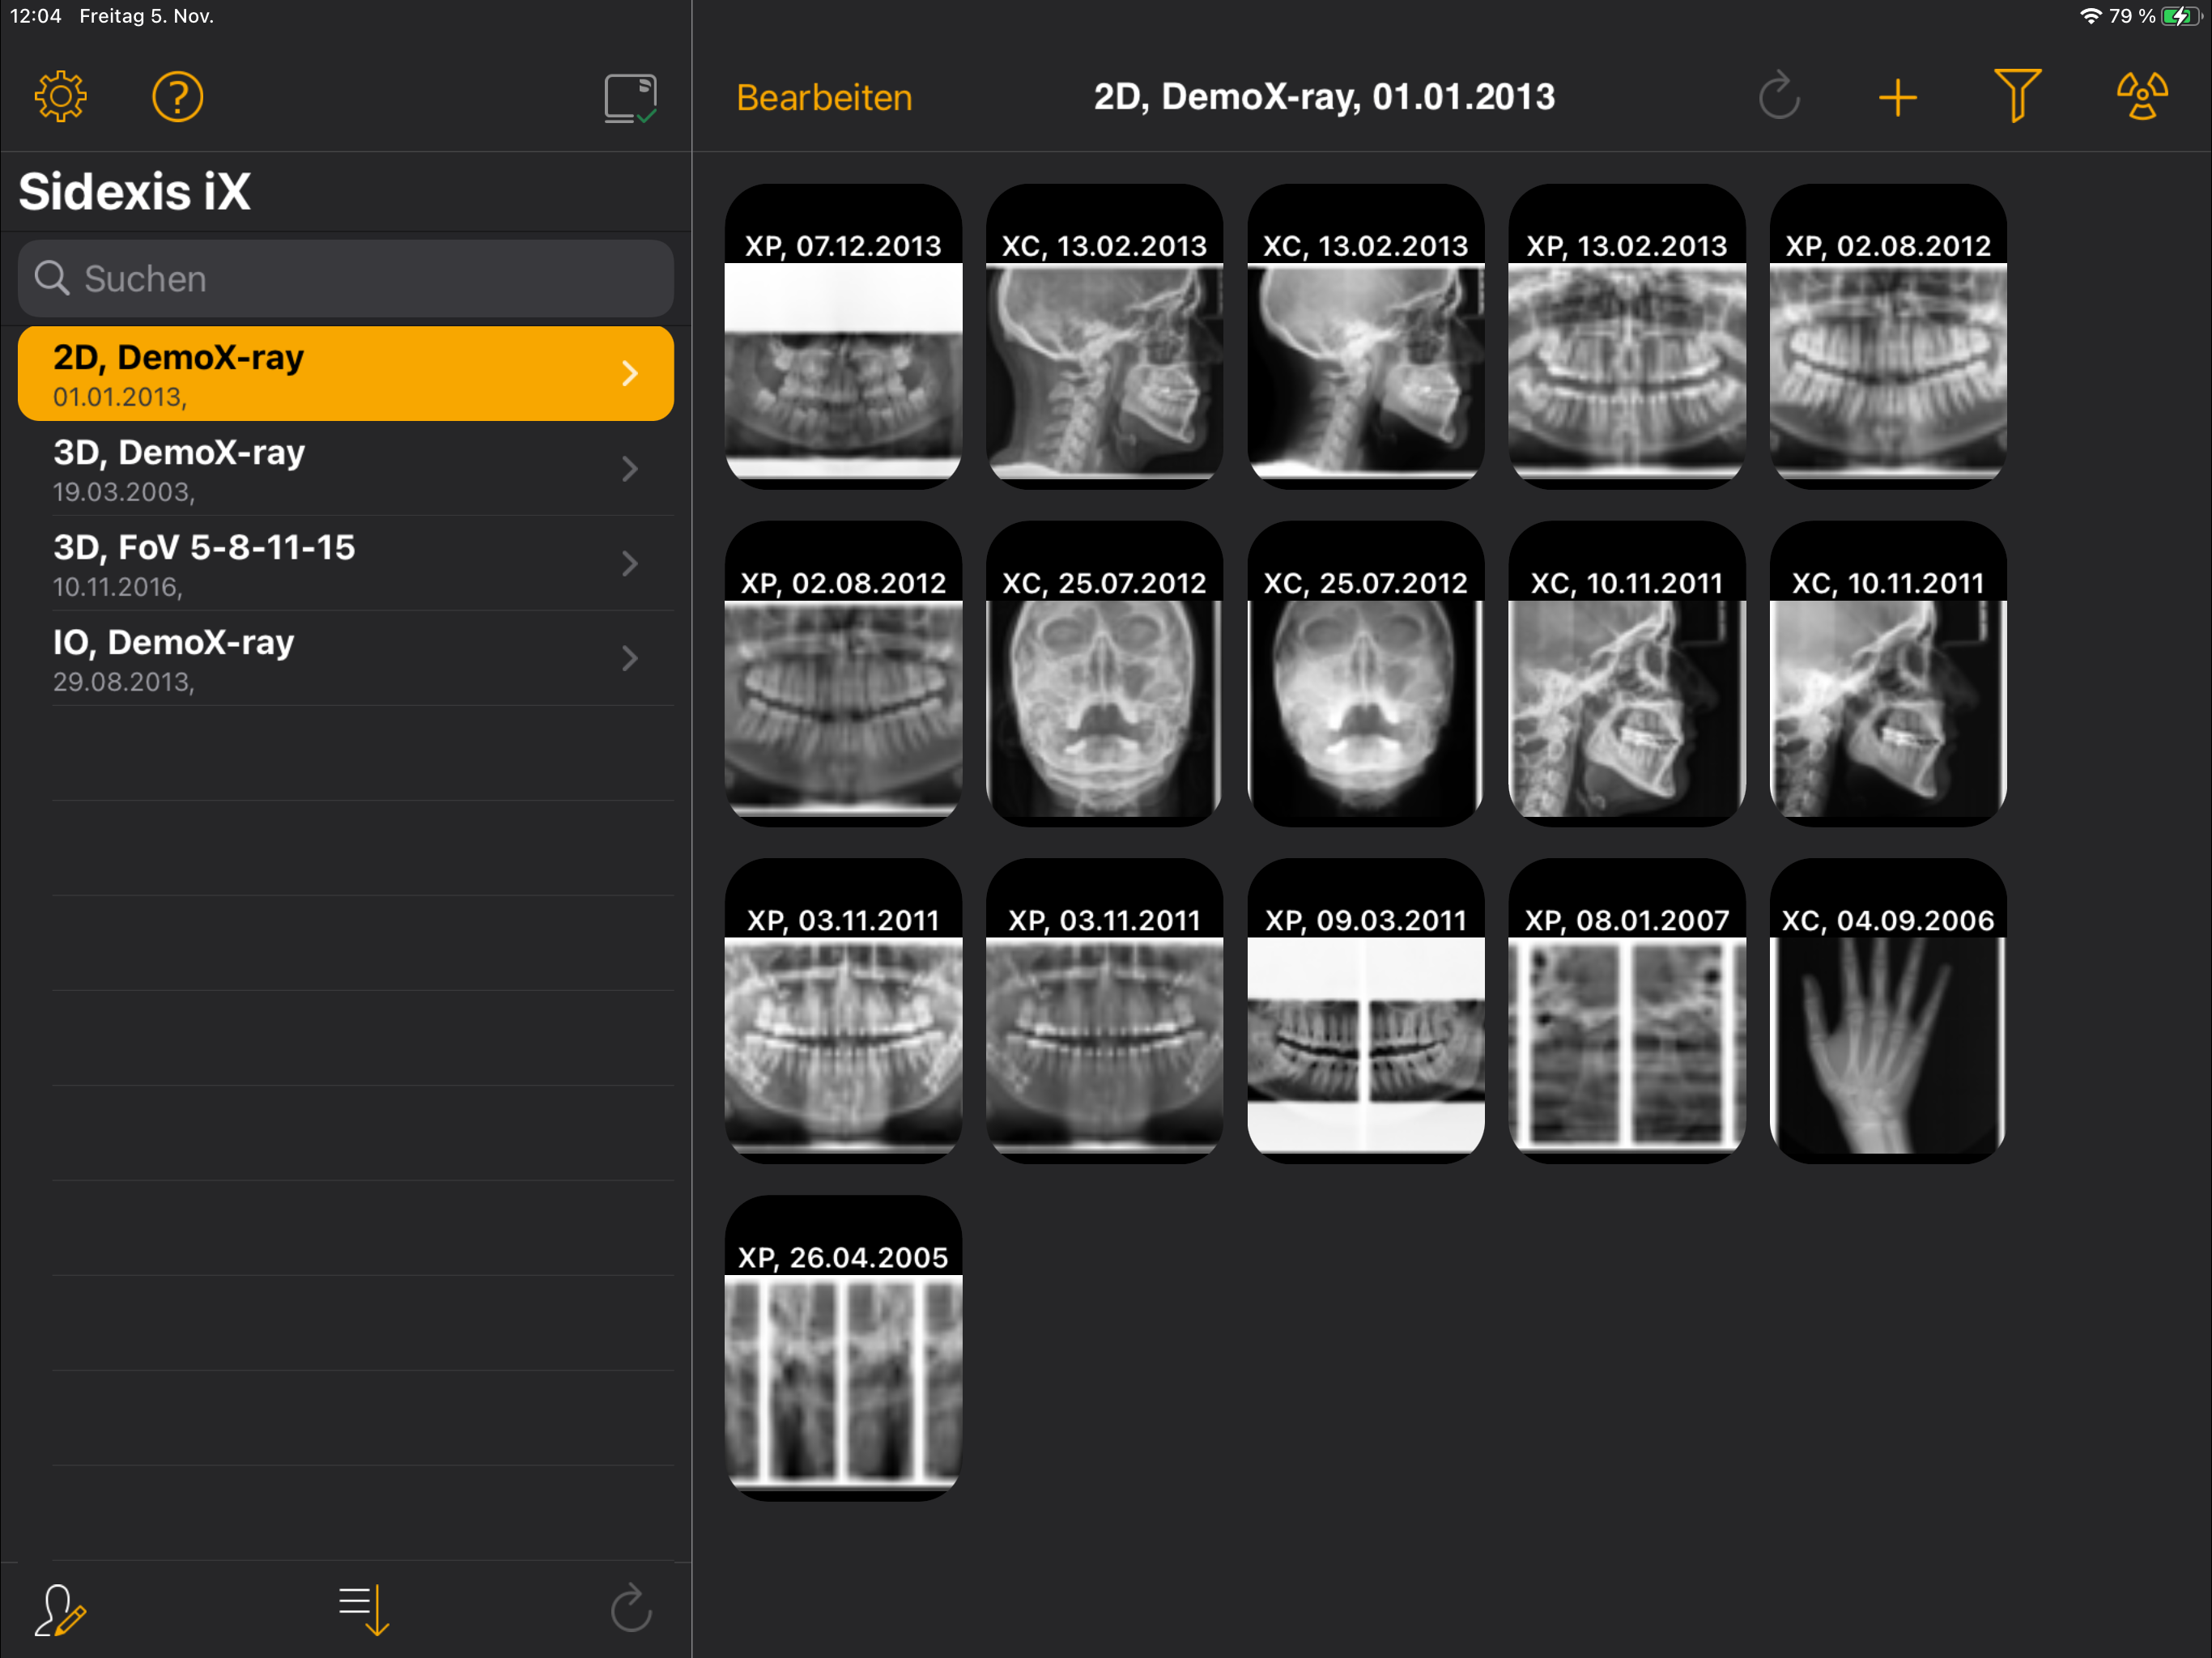Tap the 12:04 clock in the status bar
Image resolution: width=2212 pixels, height=1658 pixels.
tap(36, 16)
